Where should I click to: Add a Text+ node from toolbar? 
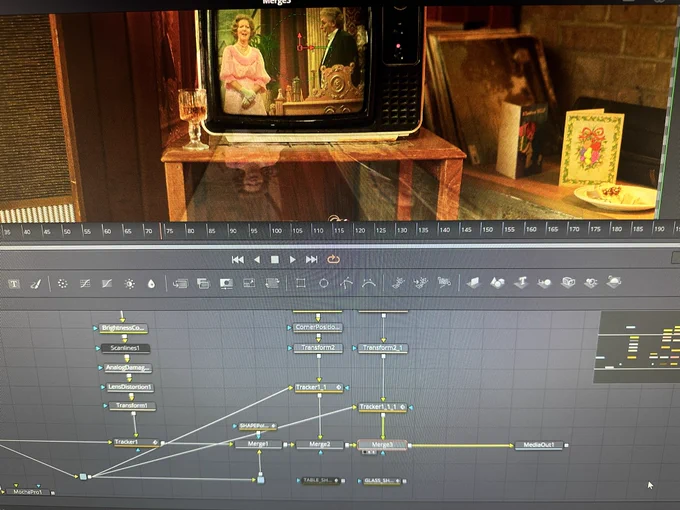coord(14,284)
